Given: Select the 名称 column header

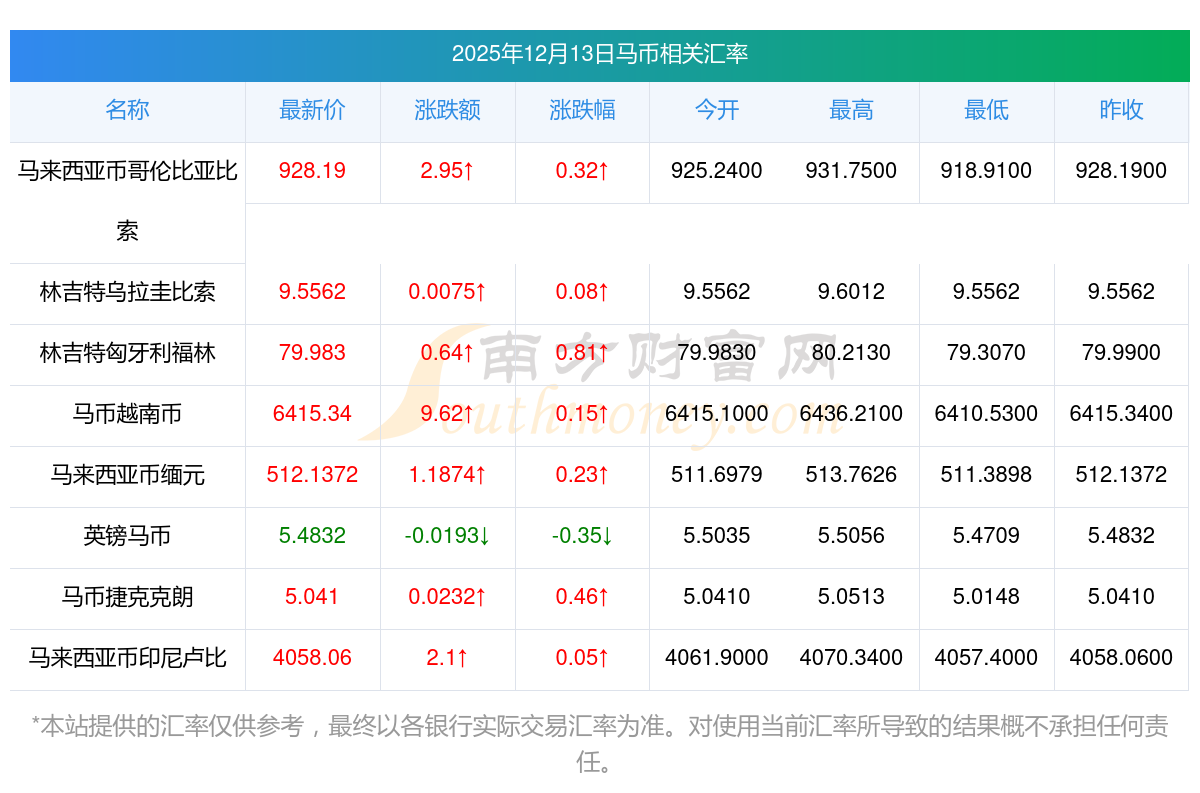Looking at the screenshot, I should tap(127, 110).
